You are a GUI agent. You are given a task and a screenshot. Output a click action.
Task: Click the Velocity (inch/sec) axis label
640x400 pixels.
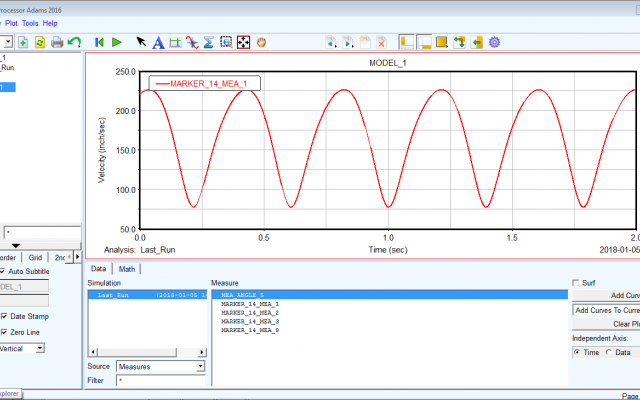pos(102,150)
